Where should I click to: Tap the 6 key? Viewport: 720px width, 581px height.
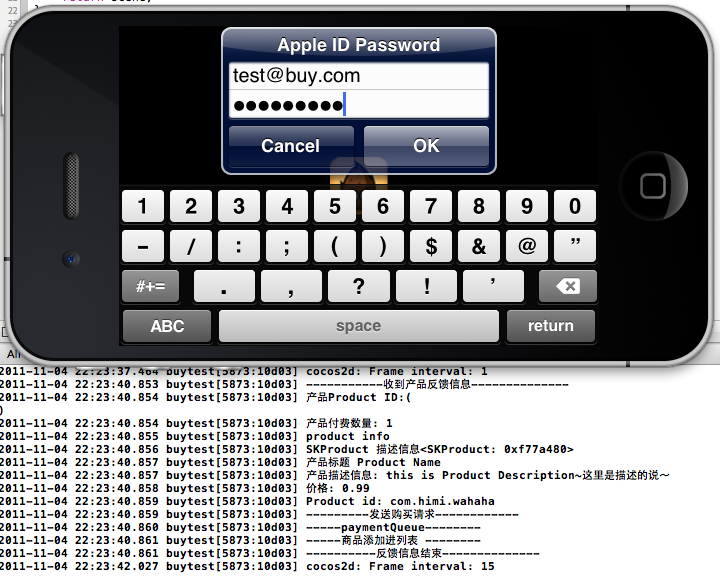tap(383, 206)
